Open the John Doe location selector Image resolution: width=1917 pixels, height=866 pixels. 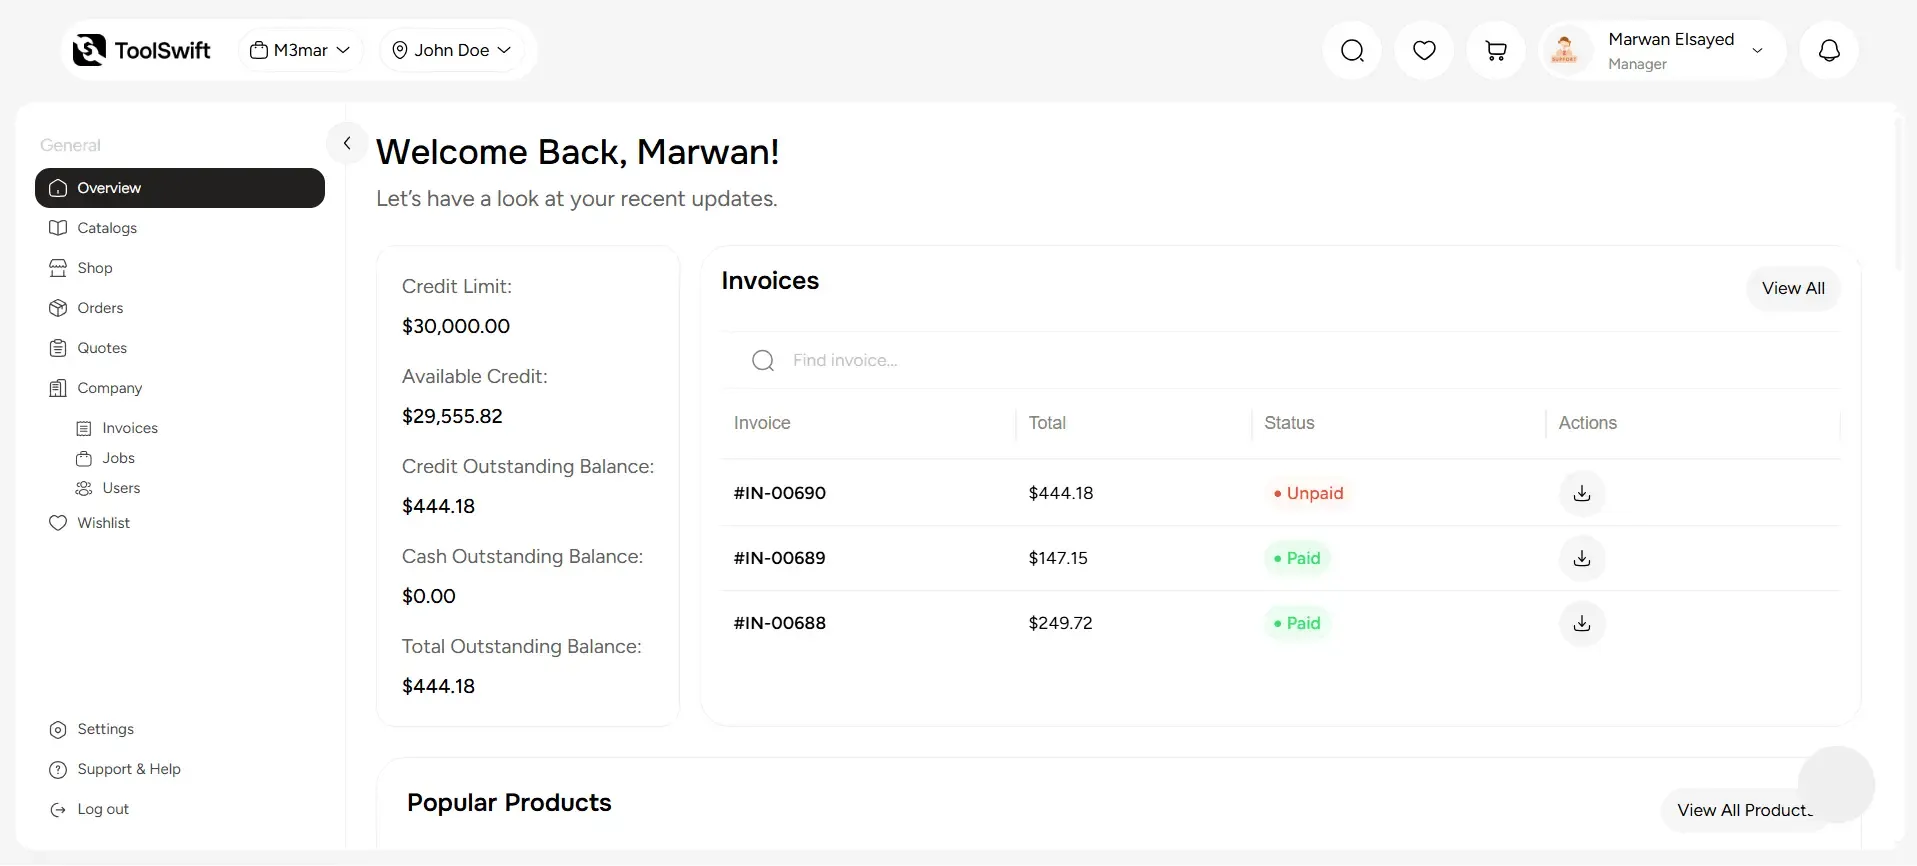point(451,49)
